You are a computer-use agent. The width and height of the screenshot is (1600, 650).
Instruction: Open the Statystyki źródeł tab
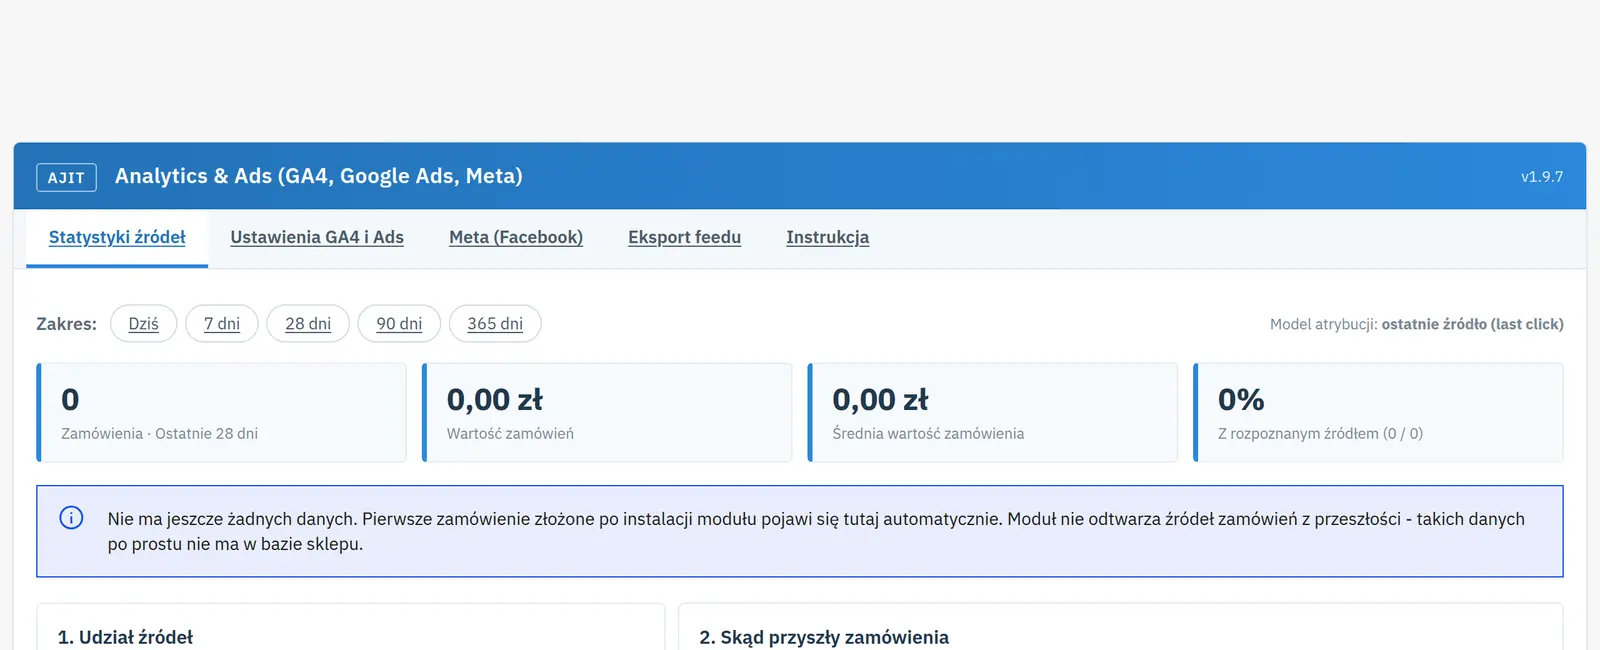[117, 238]
